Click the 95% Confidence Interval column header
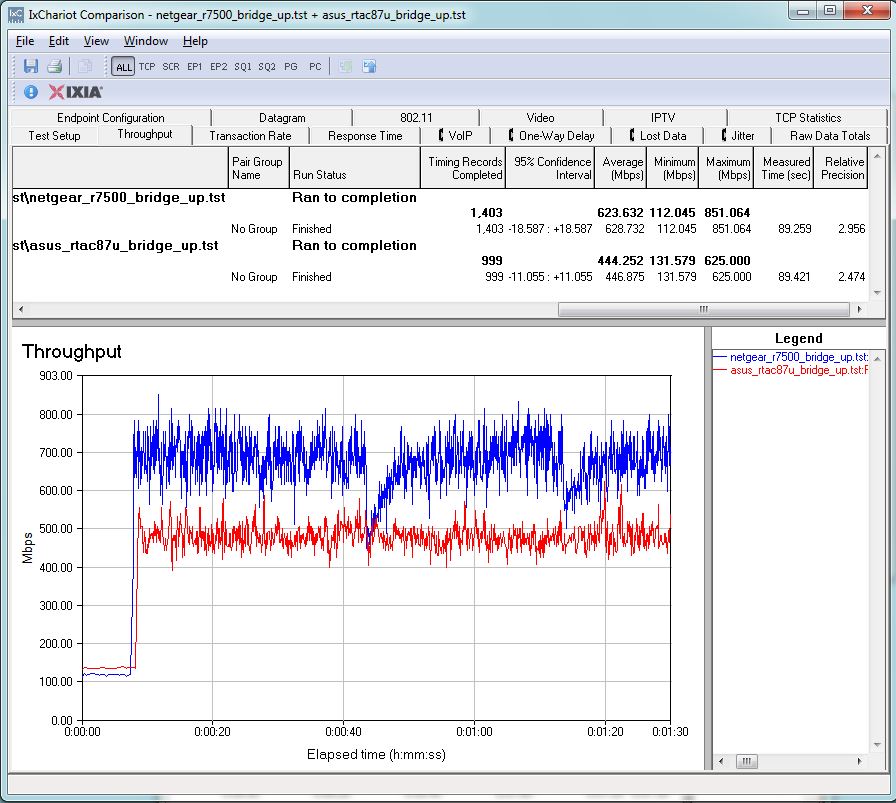 [550, 168]
